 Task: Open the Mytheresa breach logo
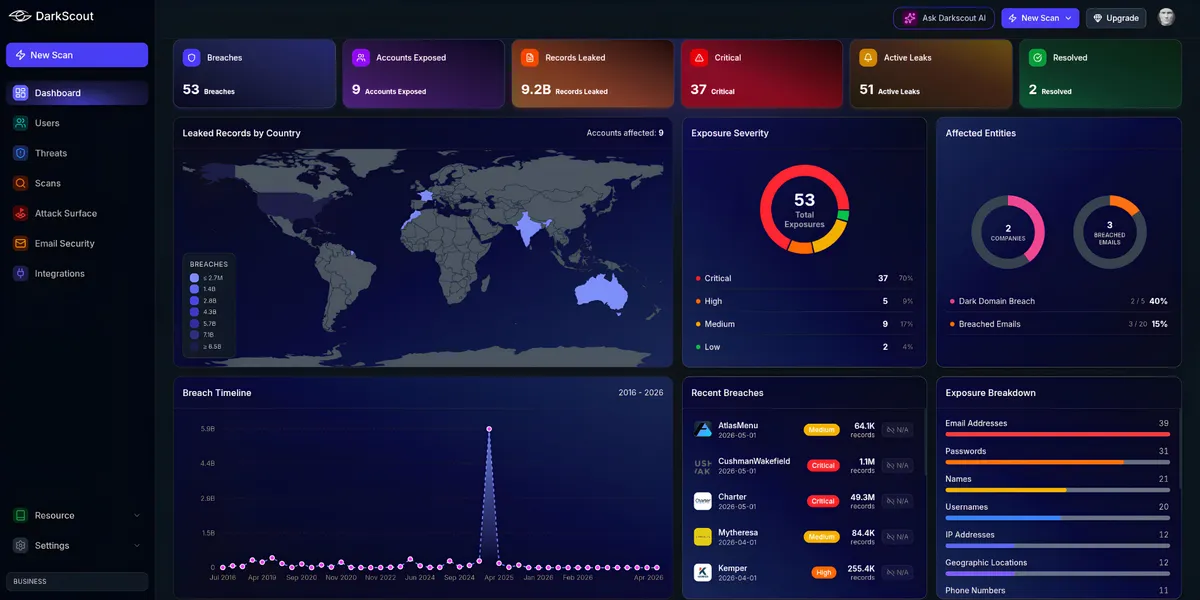point(703,537)
